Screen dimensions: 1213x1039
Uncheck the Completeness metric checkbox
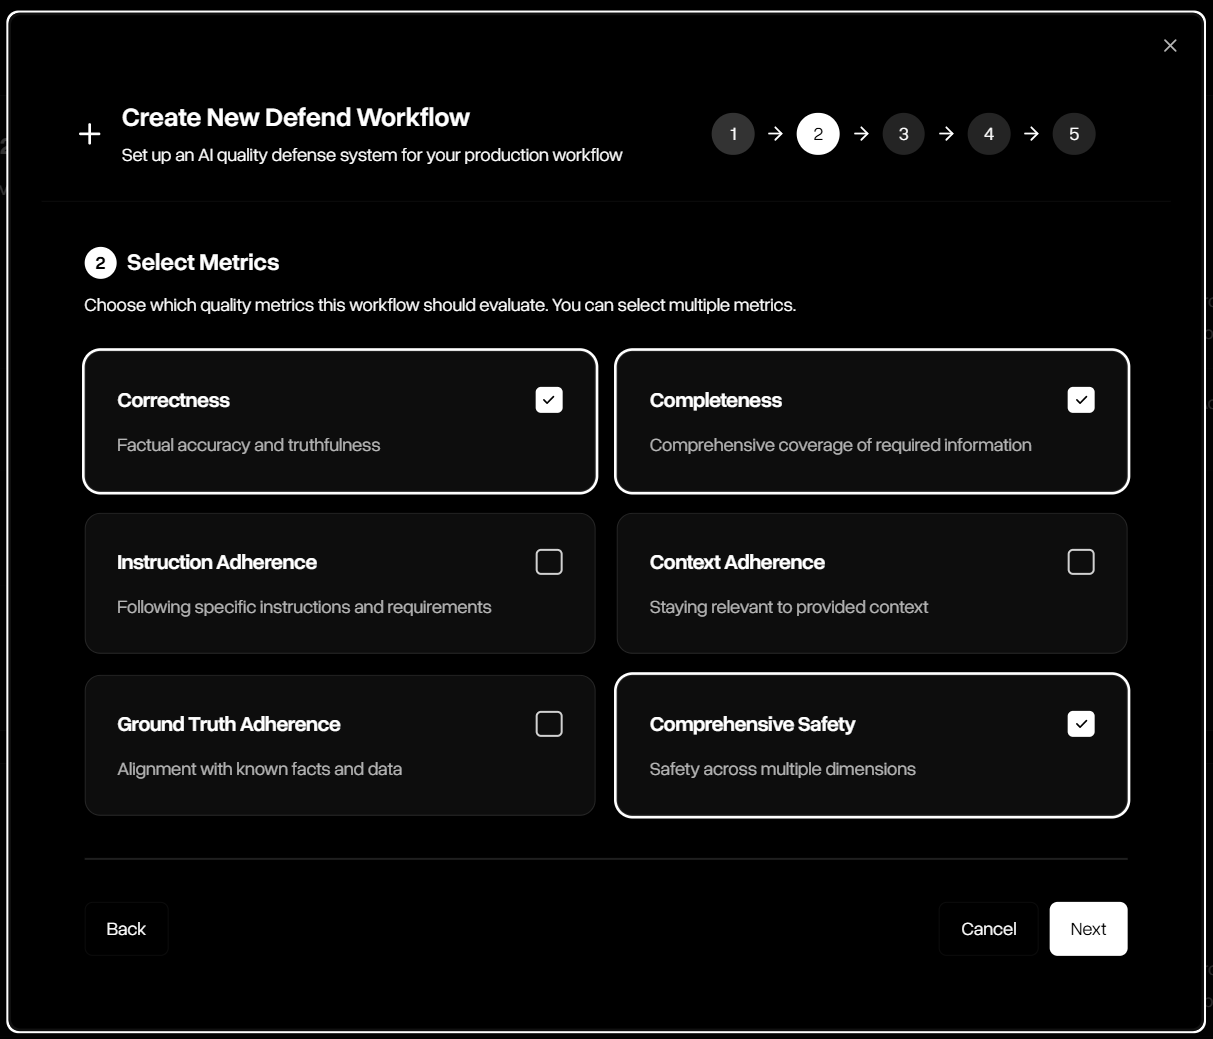coord(1080,399)
